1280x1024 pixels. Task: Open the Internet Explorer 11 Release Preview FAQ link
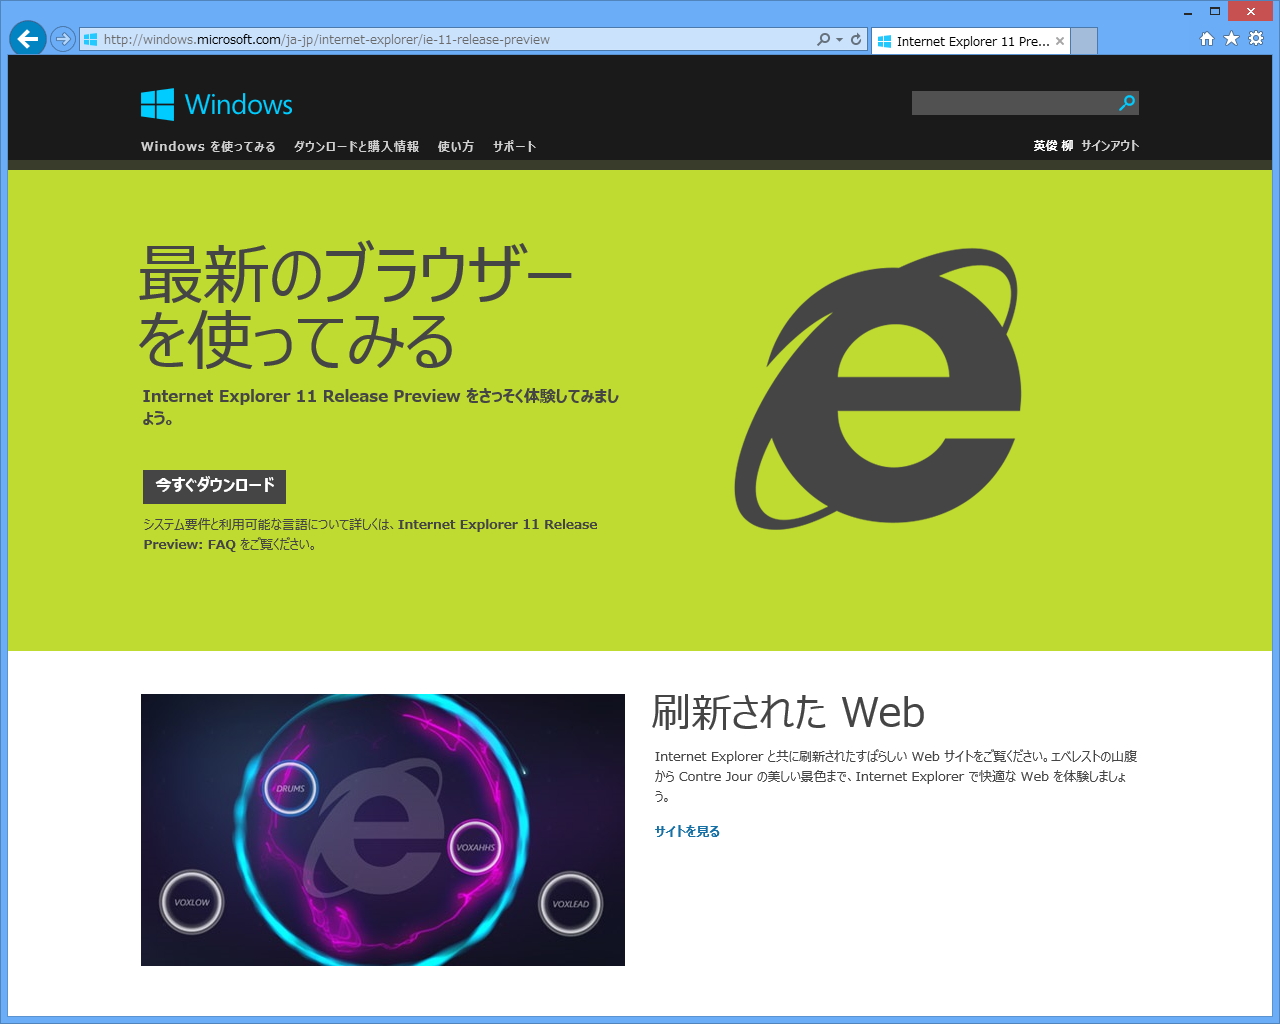500,524
